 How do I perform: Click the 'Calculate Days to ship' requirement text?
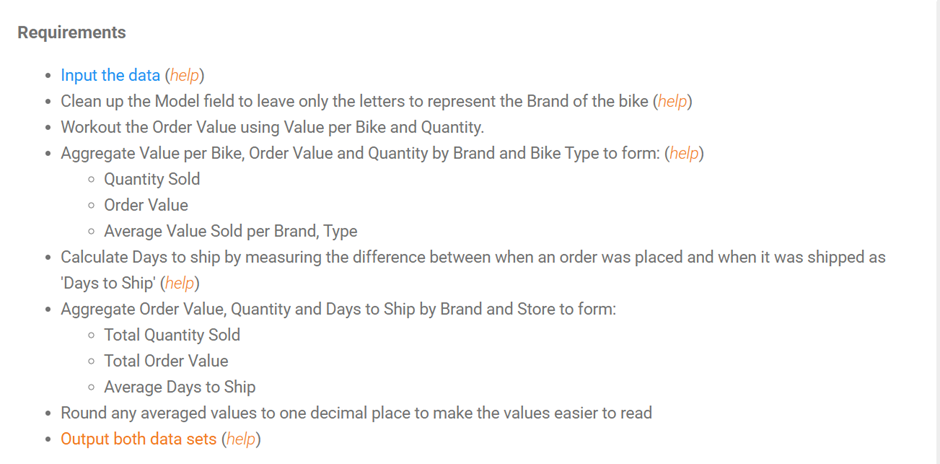tap(473, 270)
